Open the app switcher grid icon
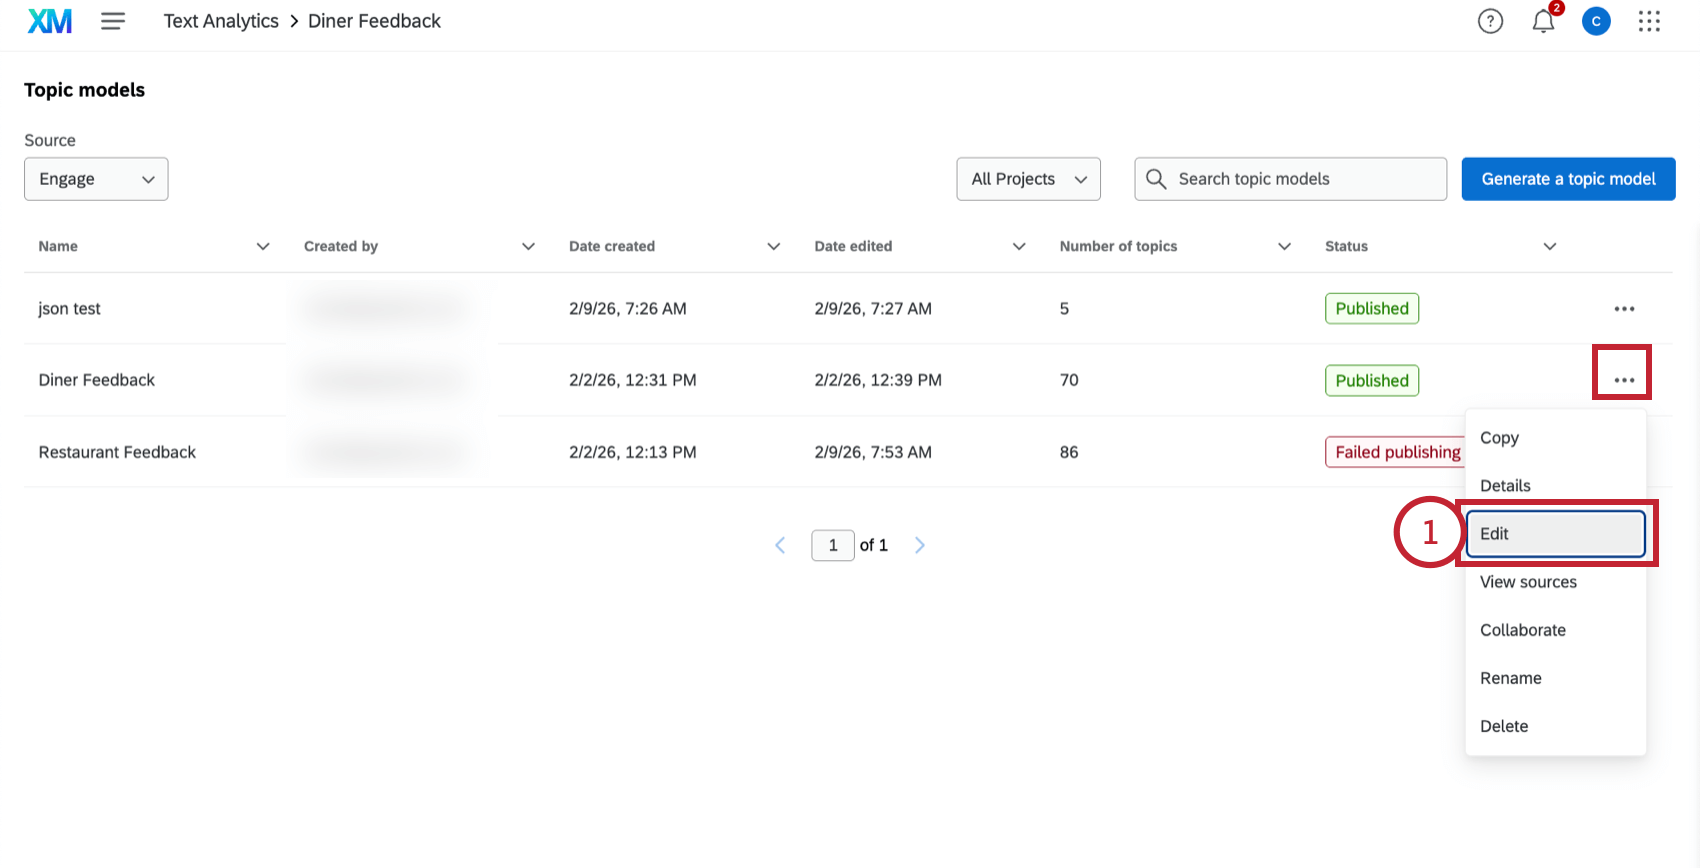 (1649, 21)
